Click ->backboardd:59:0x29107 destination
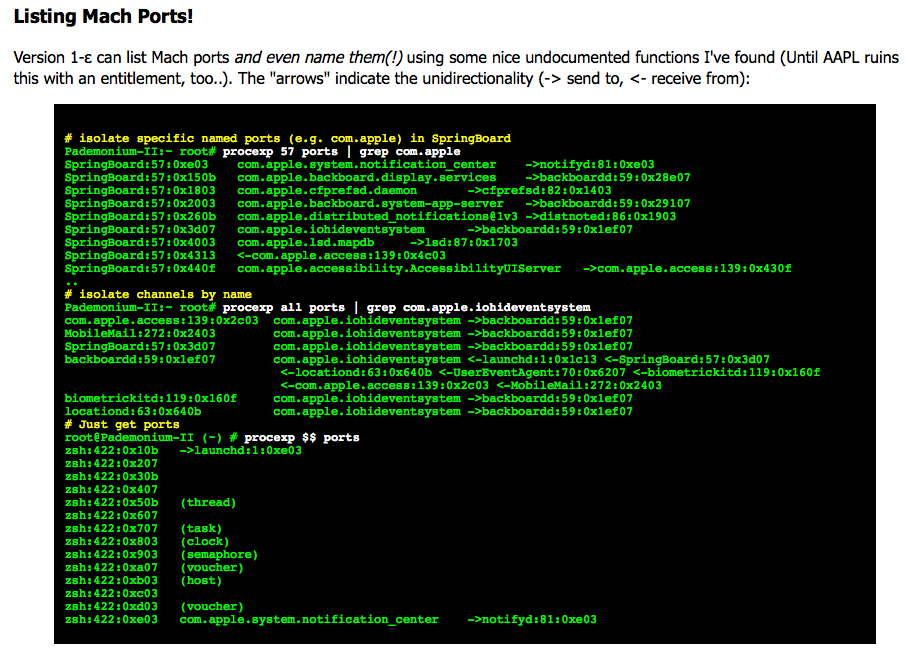The image size is (906, 651). tap(608, 203)
